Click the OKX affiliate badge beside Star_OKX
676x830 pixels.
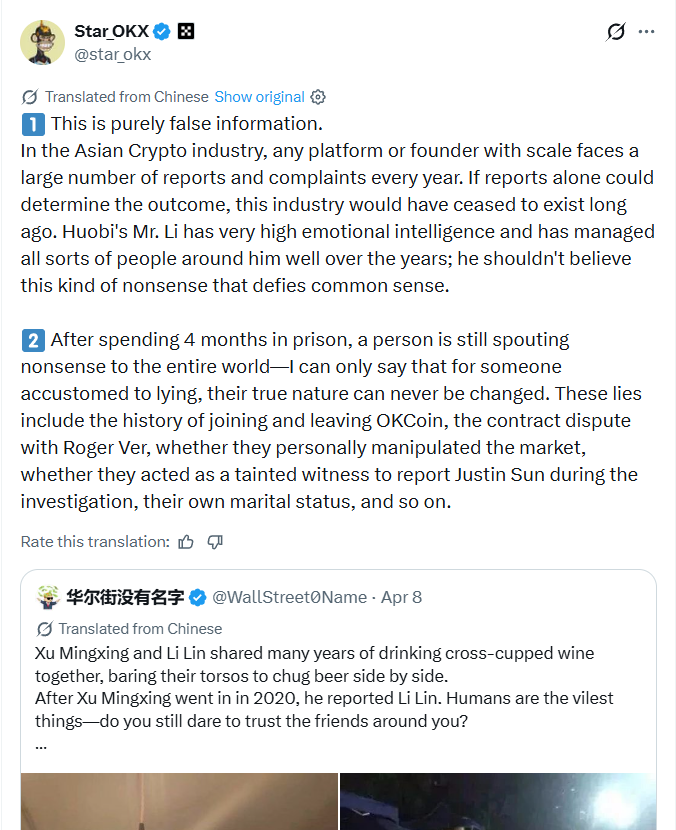[185, 31]
